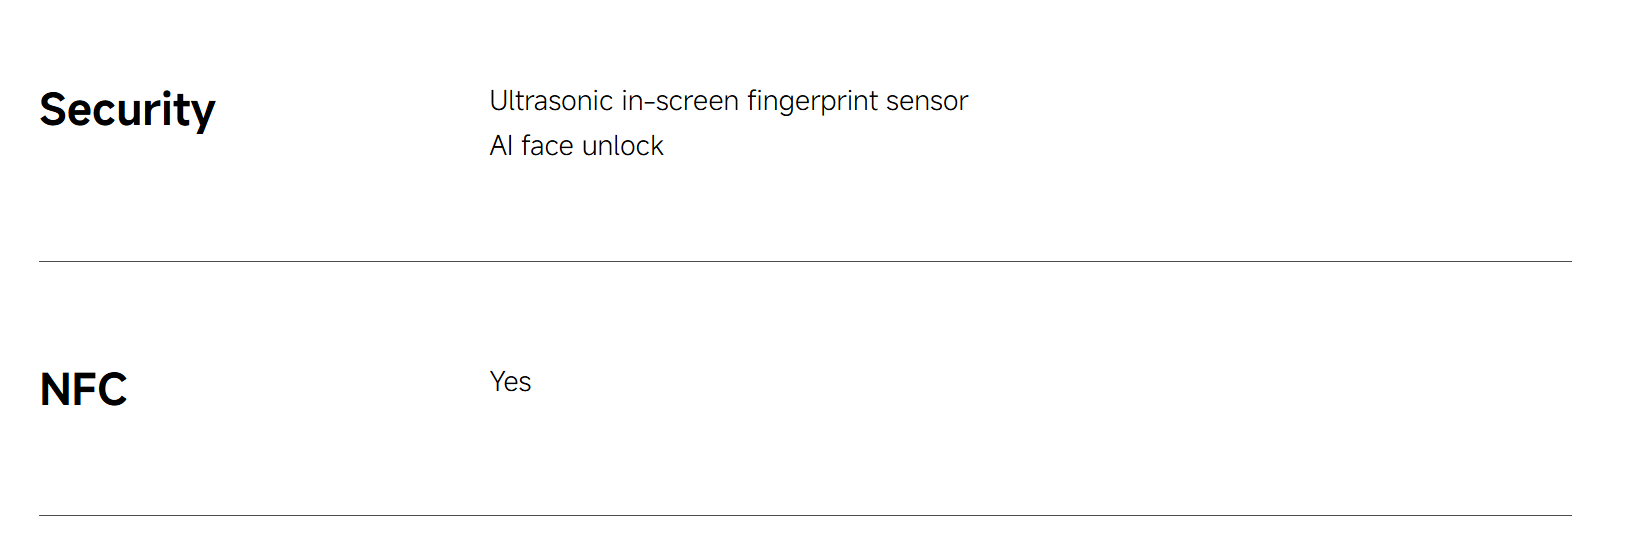Click the letter Y in Yes

pyautogui.click(x=498, y=382)
